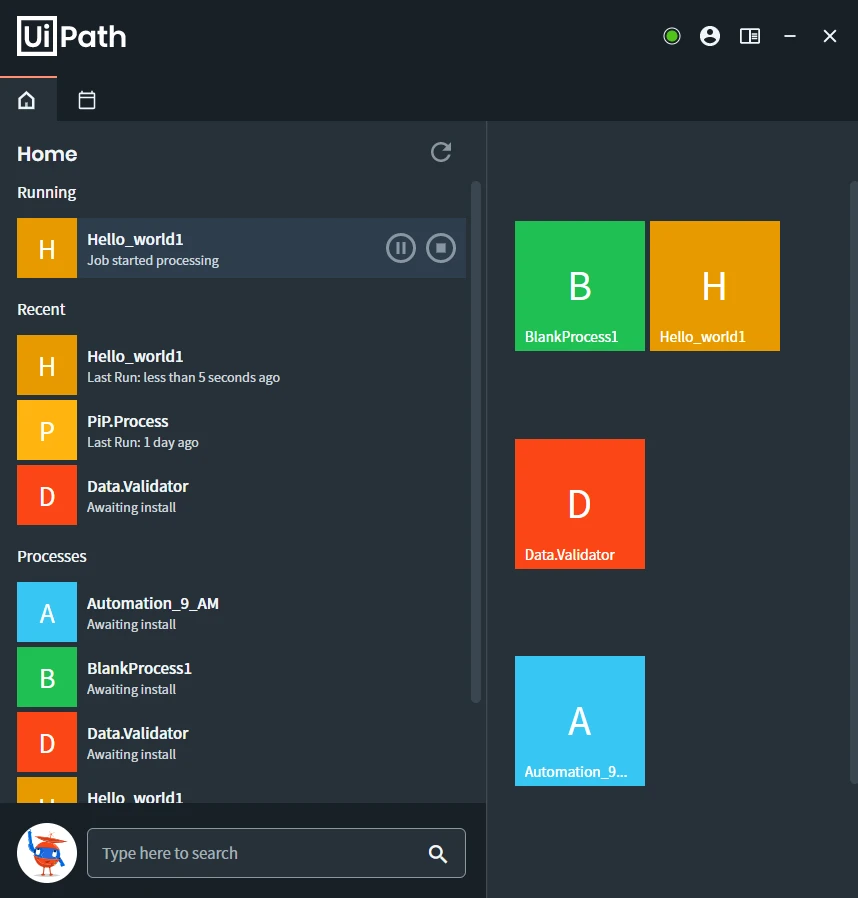Check the green connection status indicator
This screenshot has height=898, width=858.
pos(671,36)
